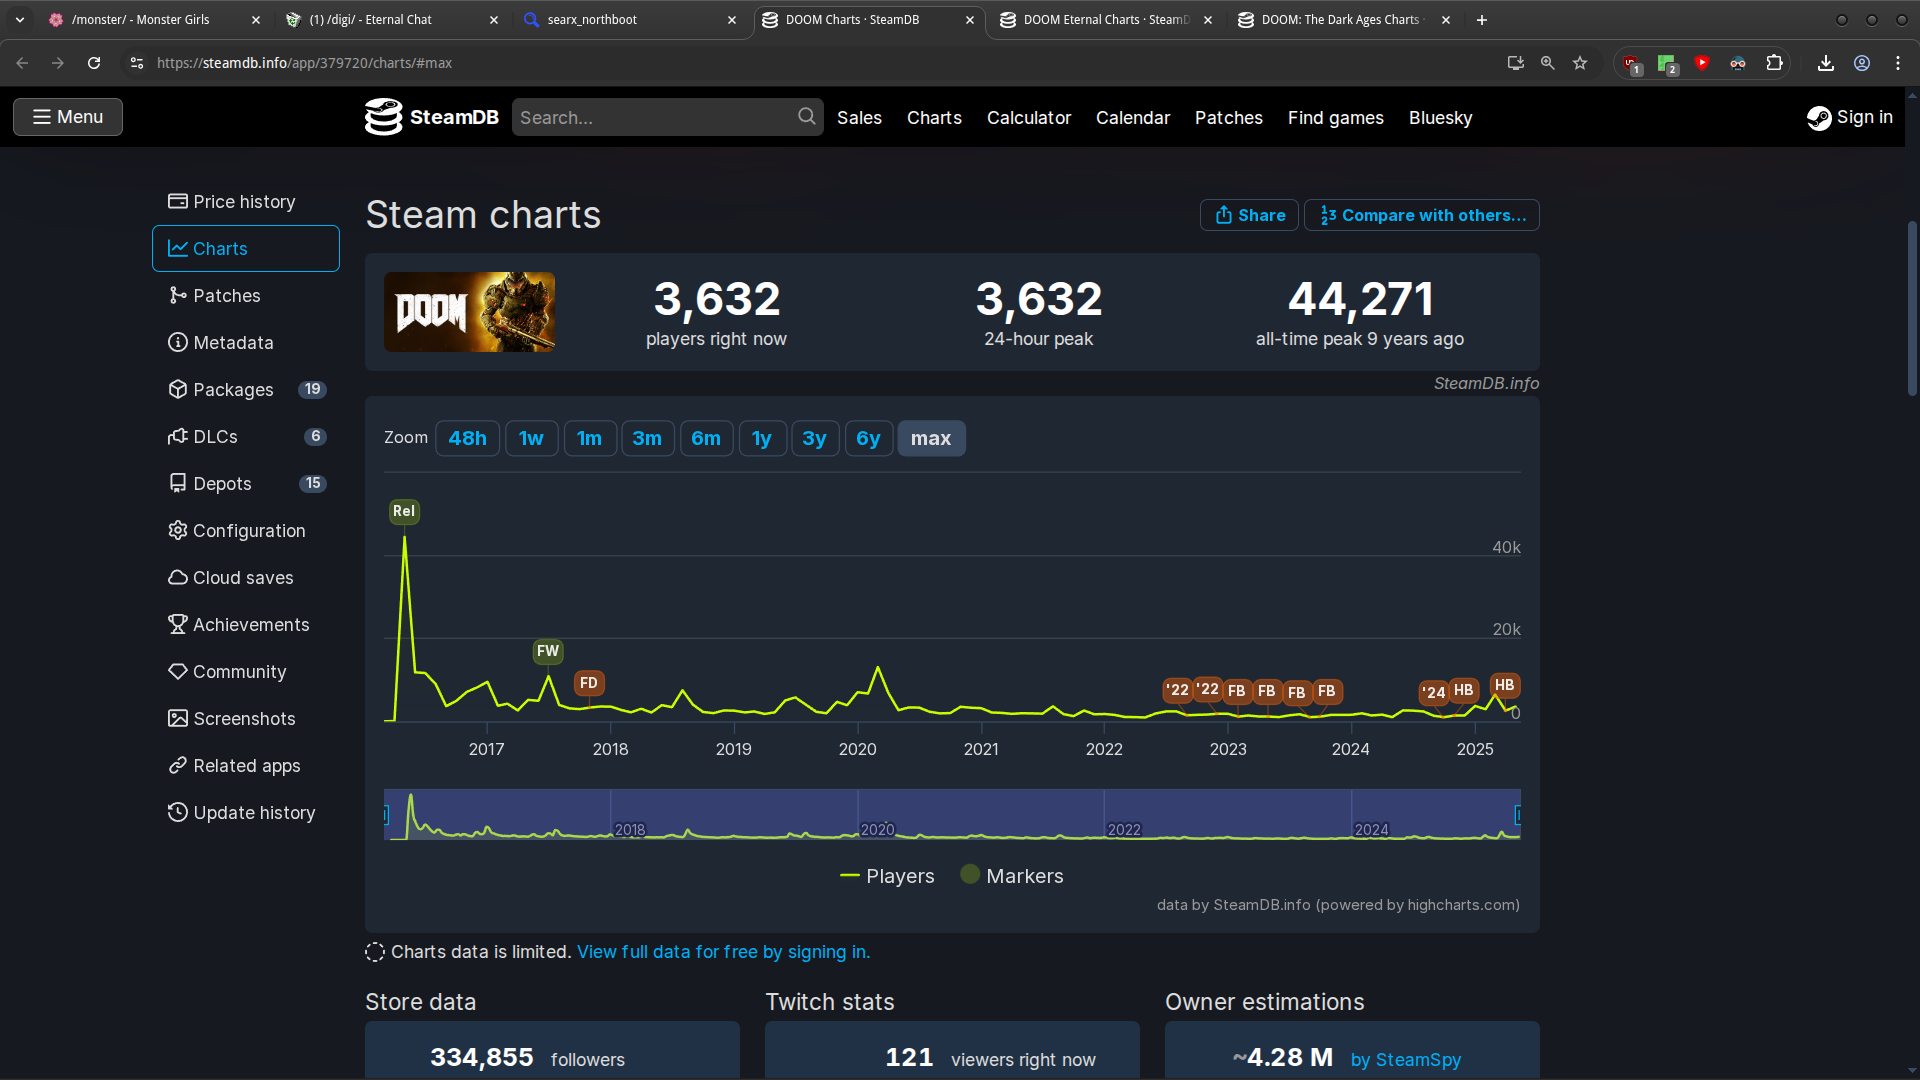
Task: Click Compare with others button
Action: point(1422,215)
